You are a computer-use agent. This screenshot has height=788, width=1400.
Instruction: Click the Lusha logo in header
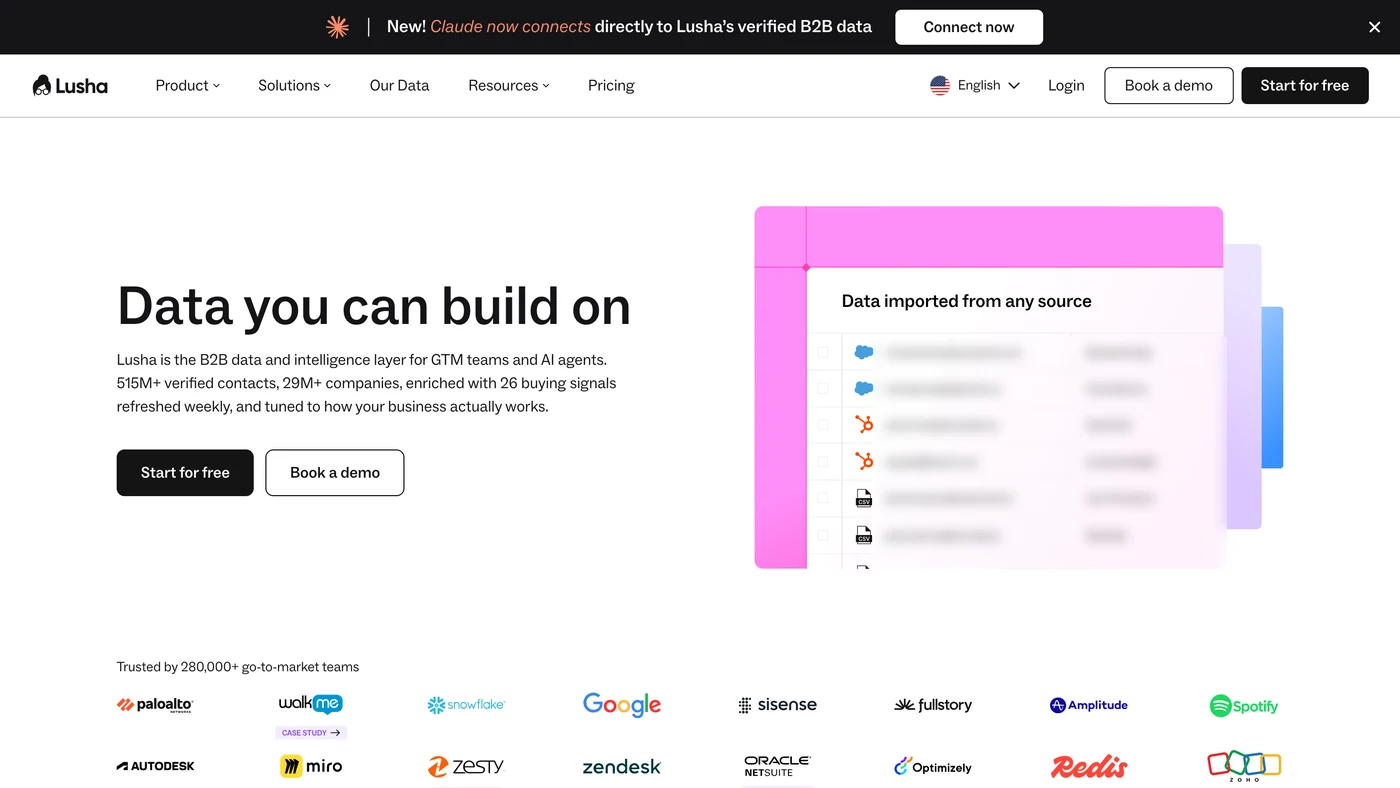pyautogui.click(x=70, y=85)
